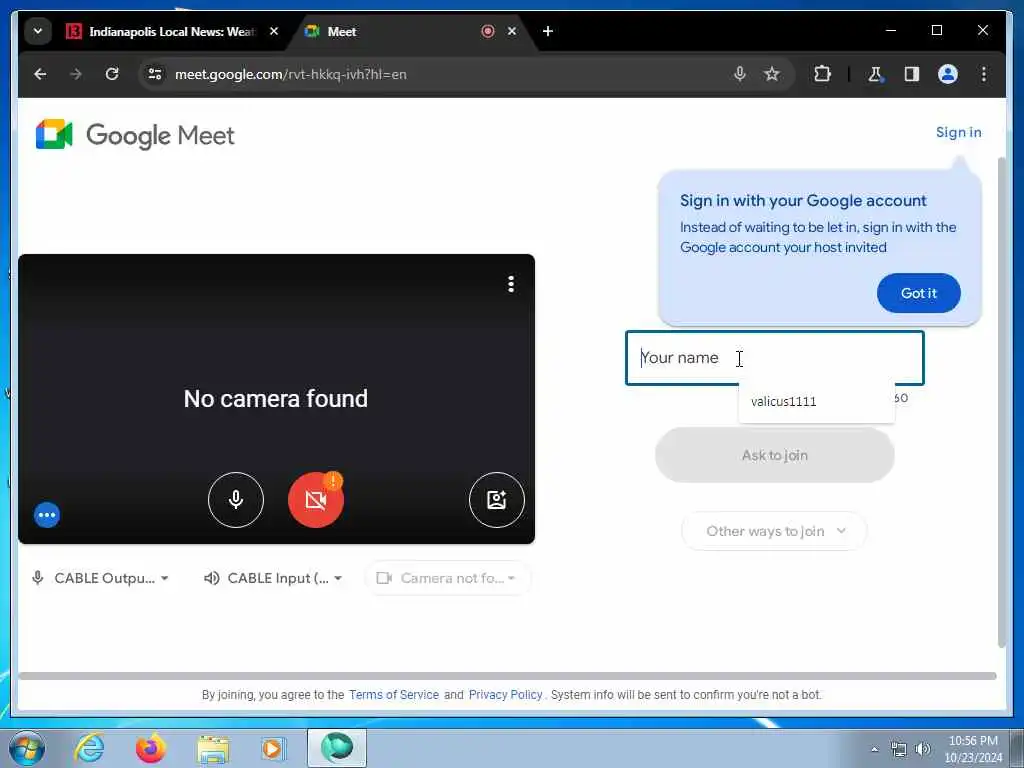This screenshot has width=1024, height=768.
Task: Open the Chrome three-dot menu
Action: coord(984,74)
